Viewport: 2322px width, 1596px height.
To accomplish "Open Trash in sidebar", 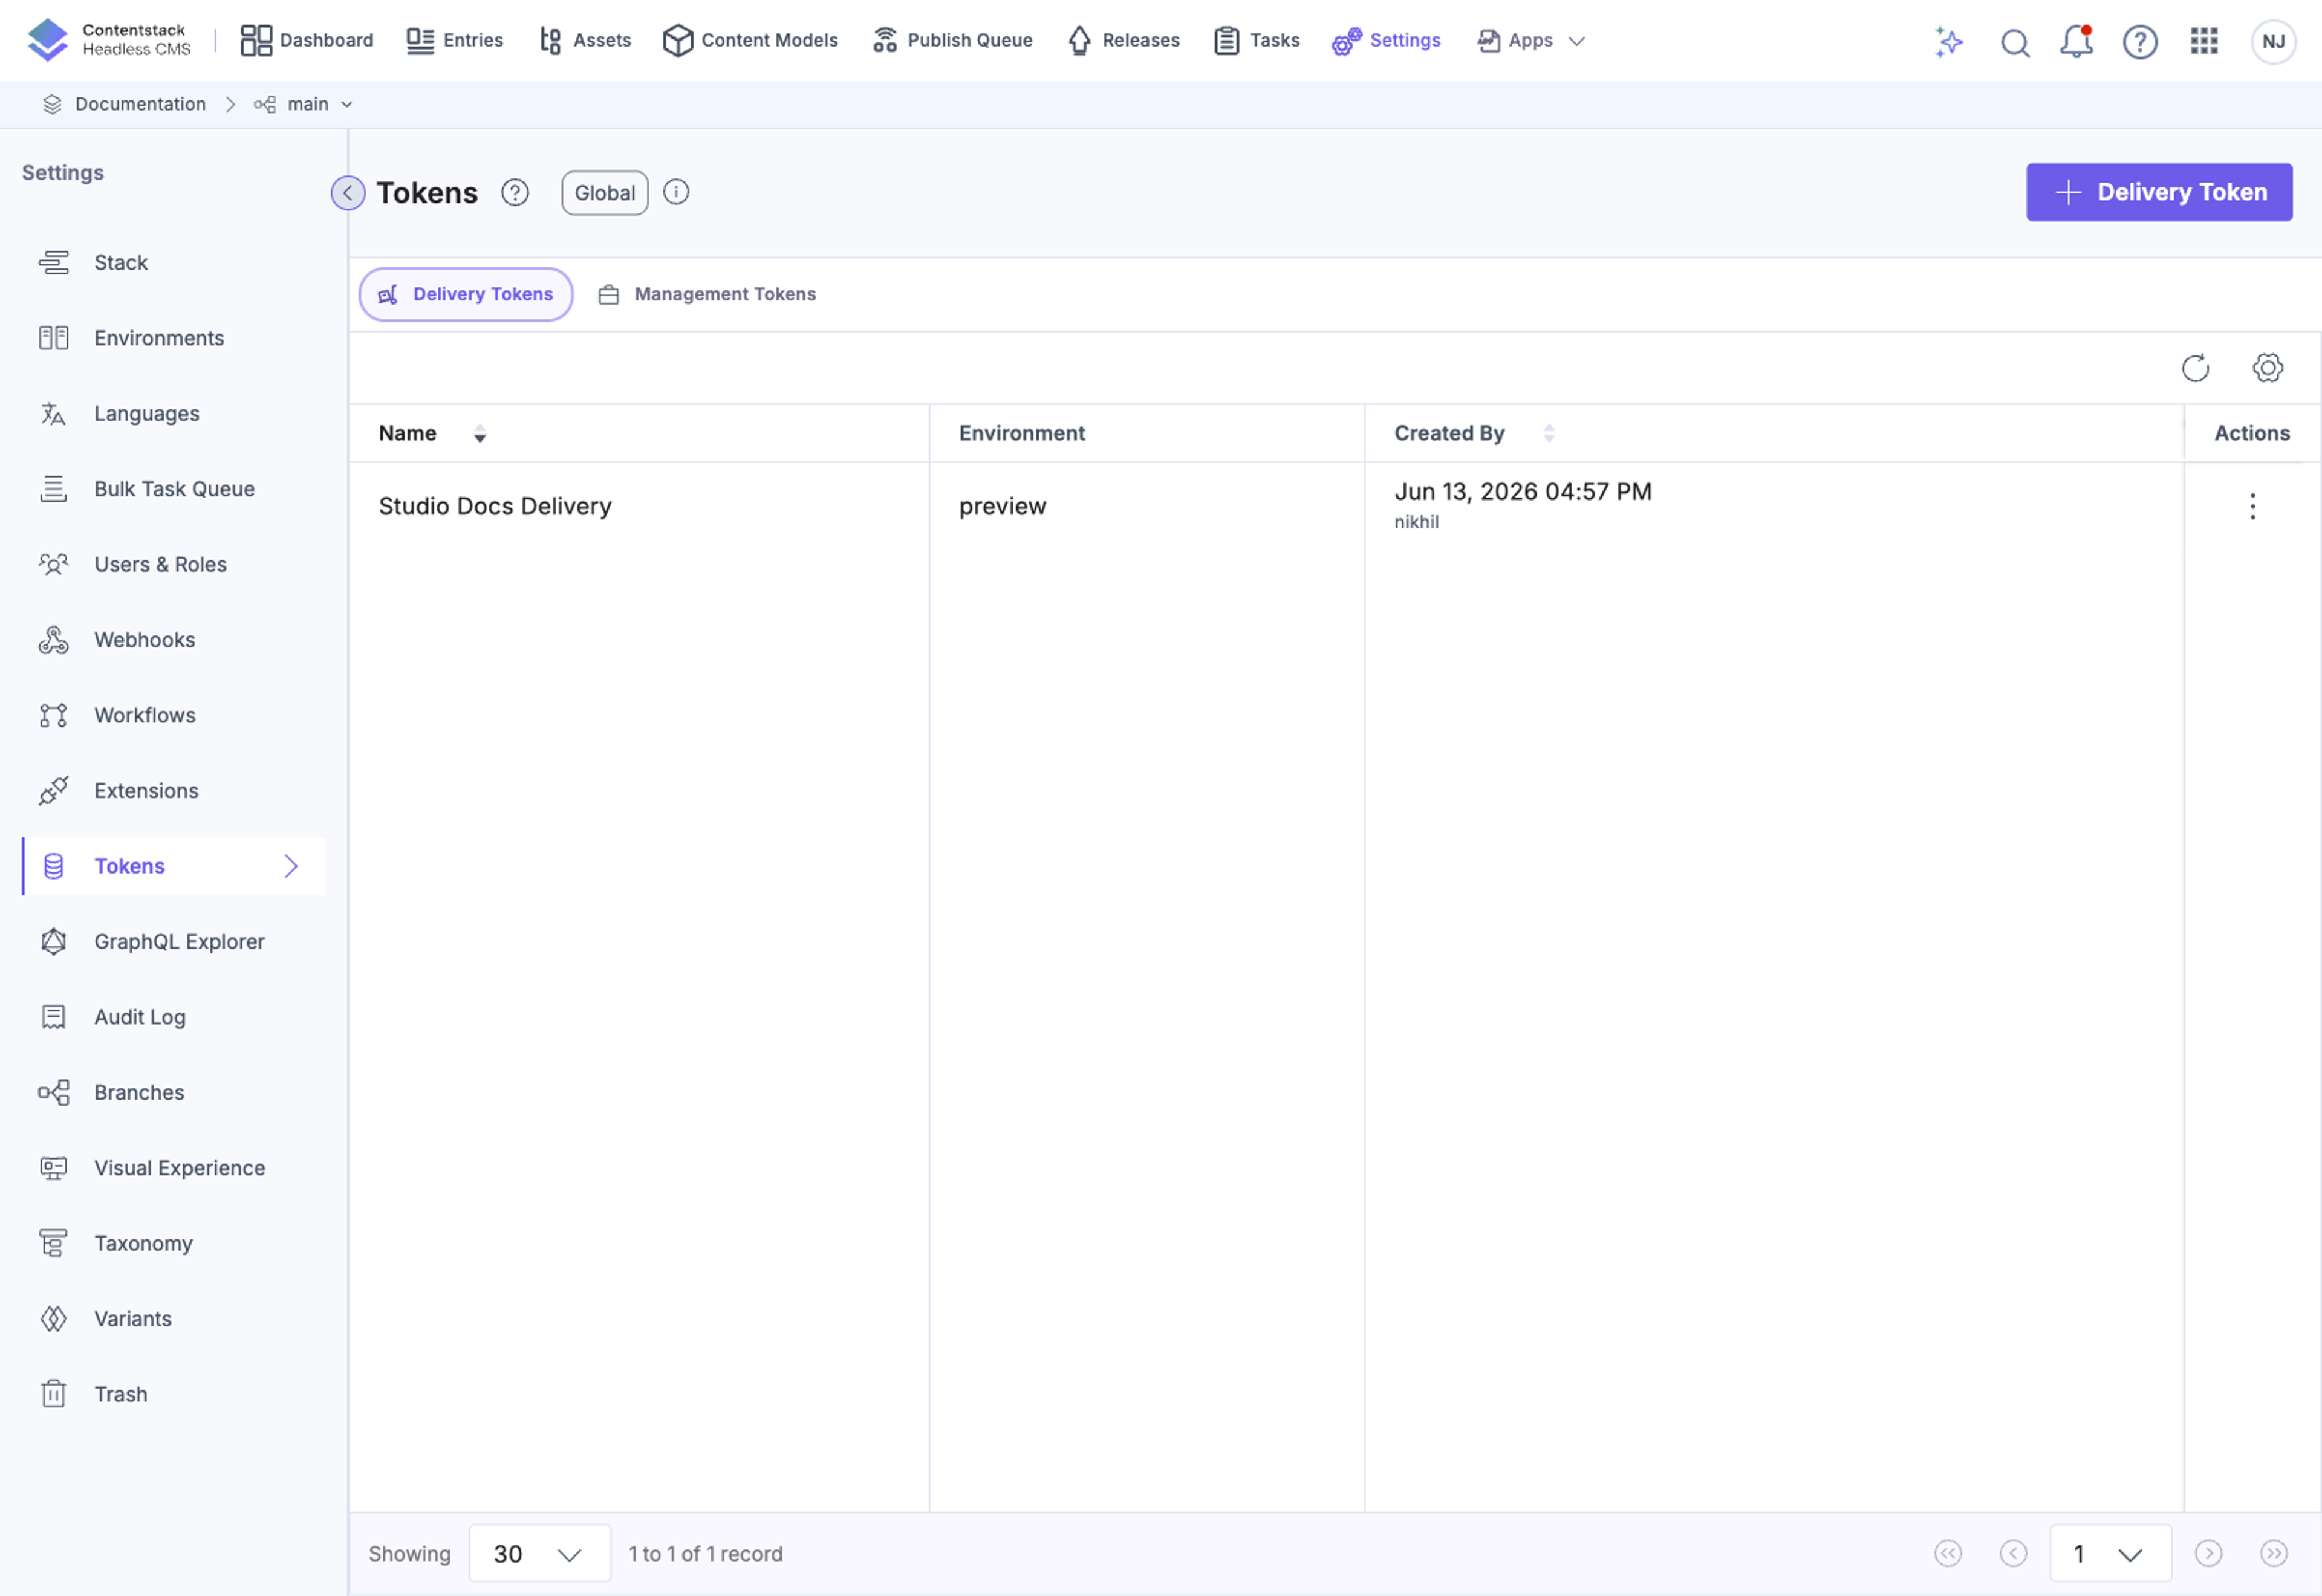I will point(173,1395).
